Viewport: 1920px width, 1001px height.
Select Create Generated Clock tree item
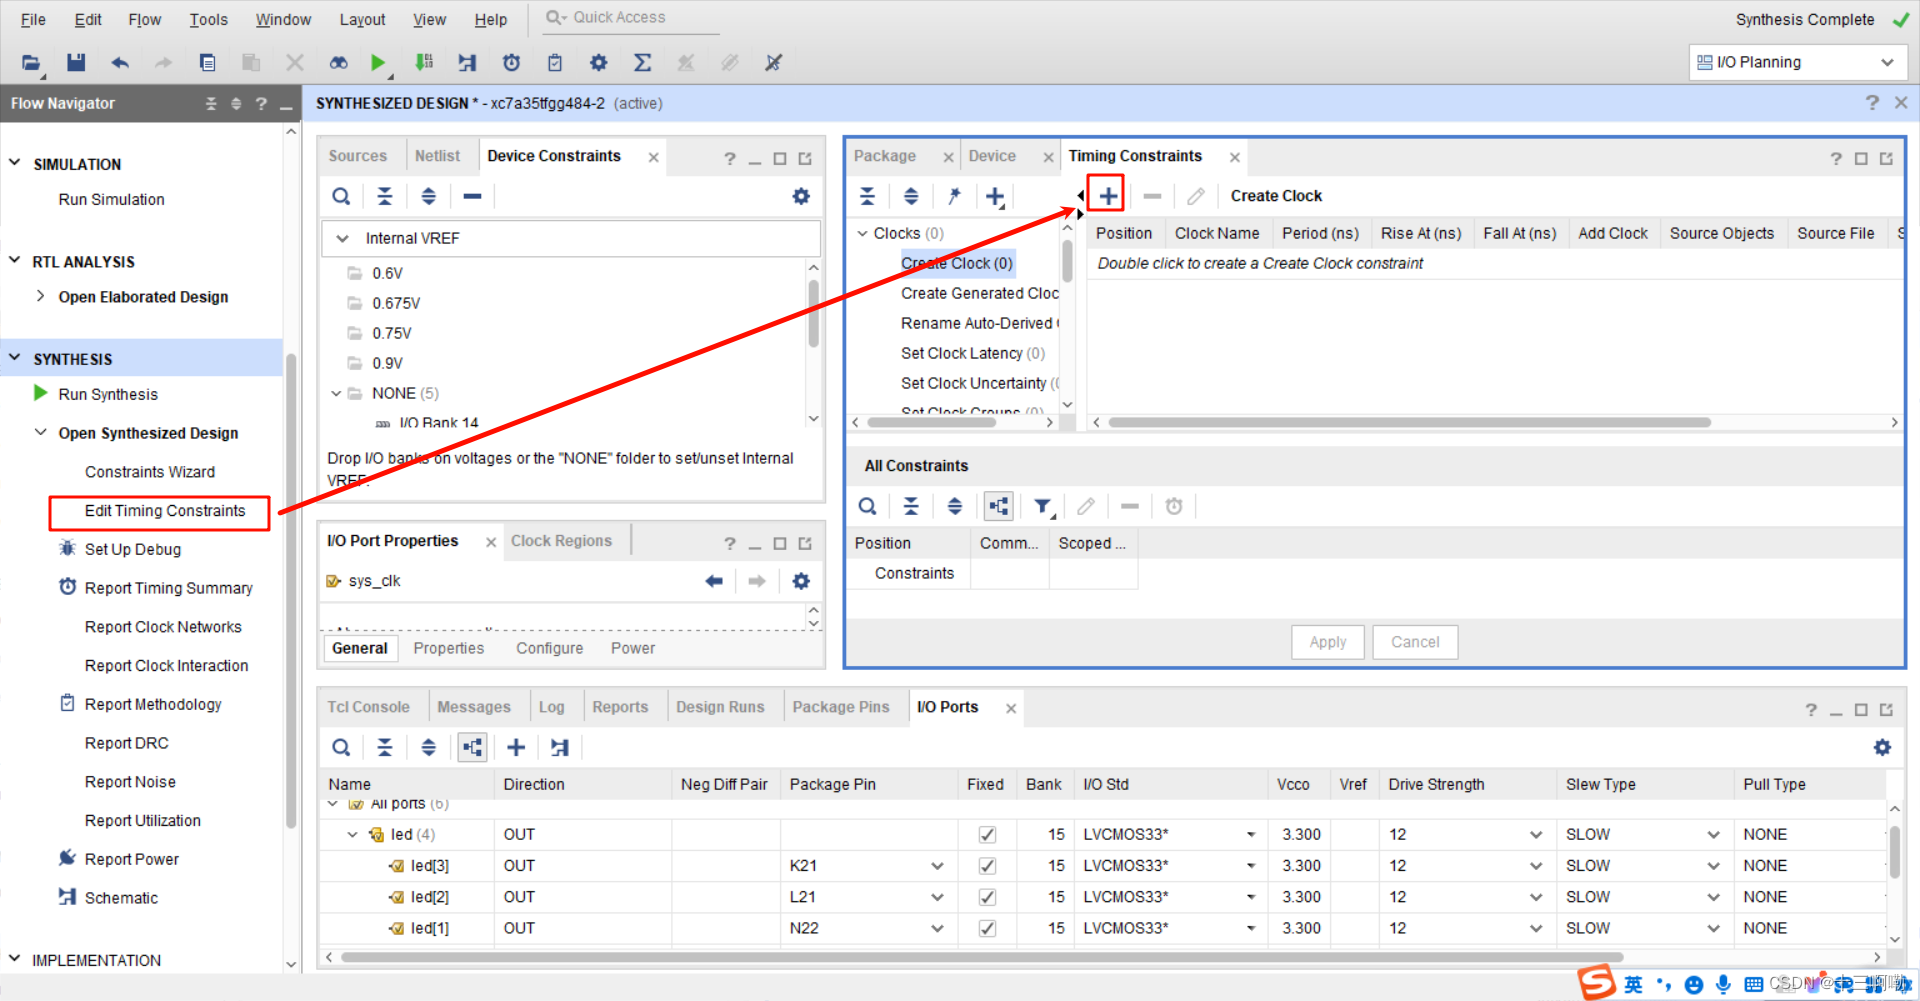tap(979, 293)
